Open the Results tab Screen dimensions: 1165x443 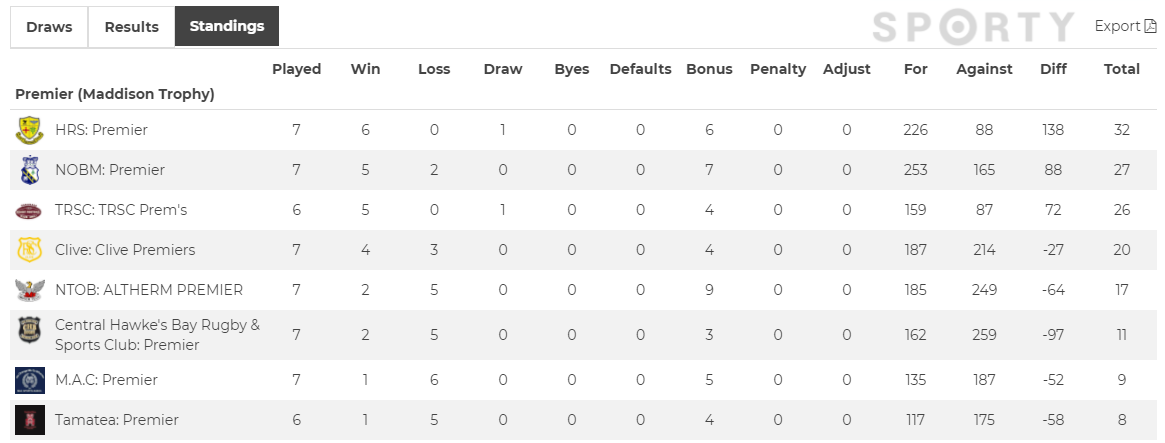pos(131,27)
